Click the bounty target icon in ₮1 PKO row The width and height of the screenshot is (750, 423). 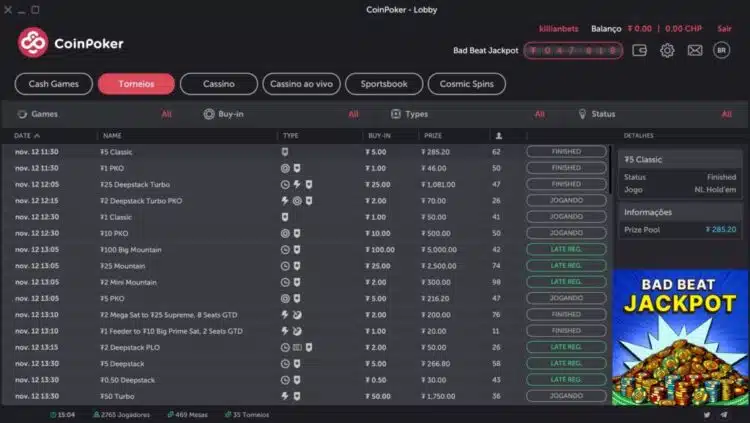285,168
